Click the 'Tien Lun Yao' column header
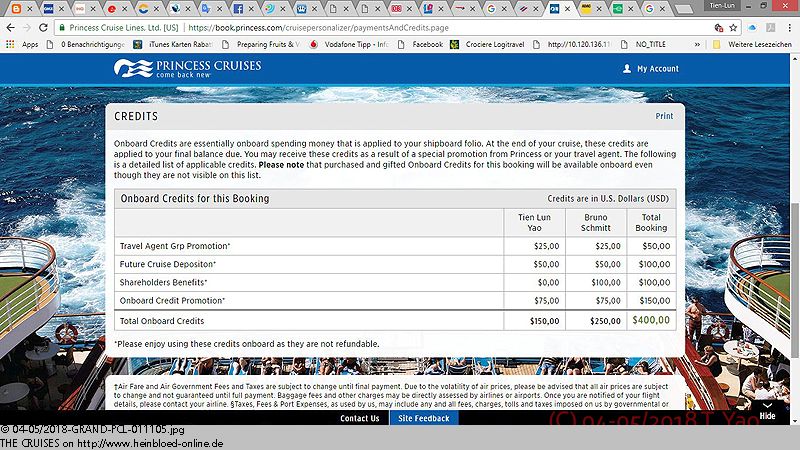This screenshot has height=450, width=800. click(534, 222)
